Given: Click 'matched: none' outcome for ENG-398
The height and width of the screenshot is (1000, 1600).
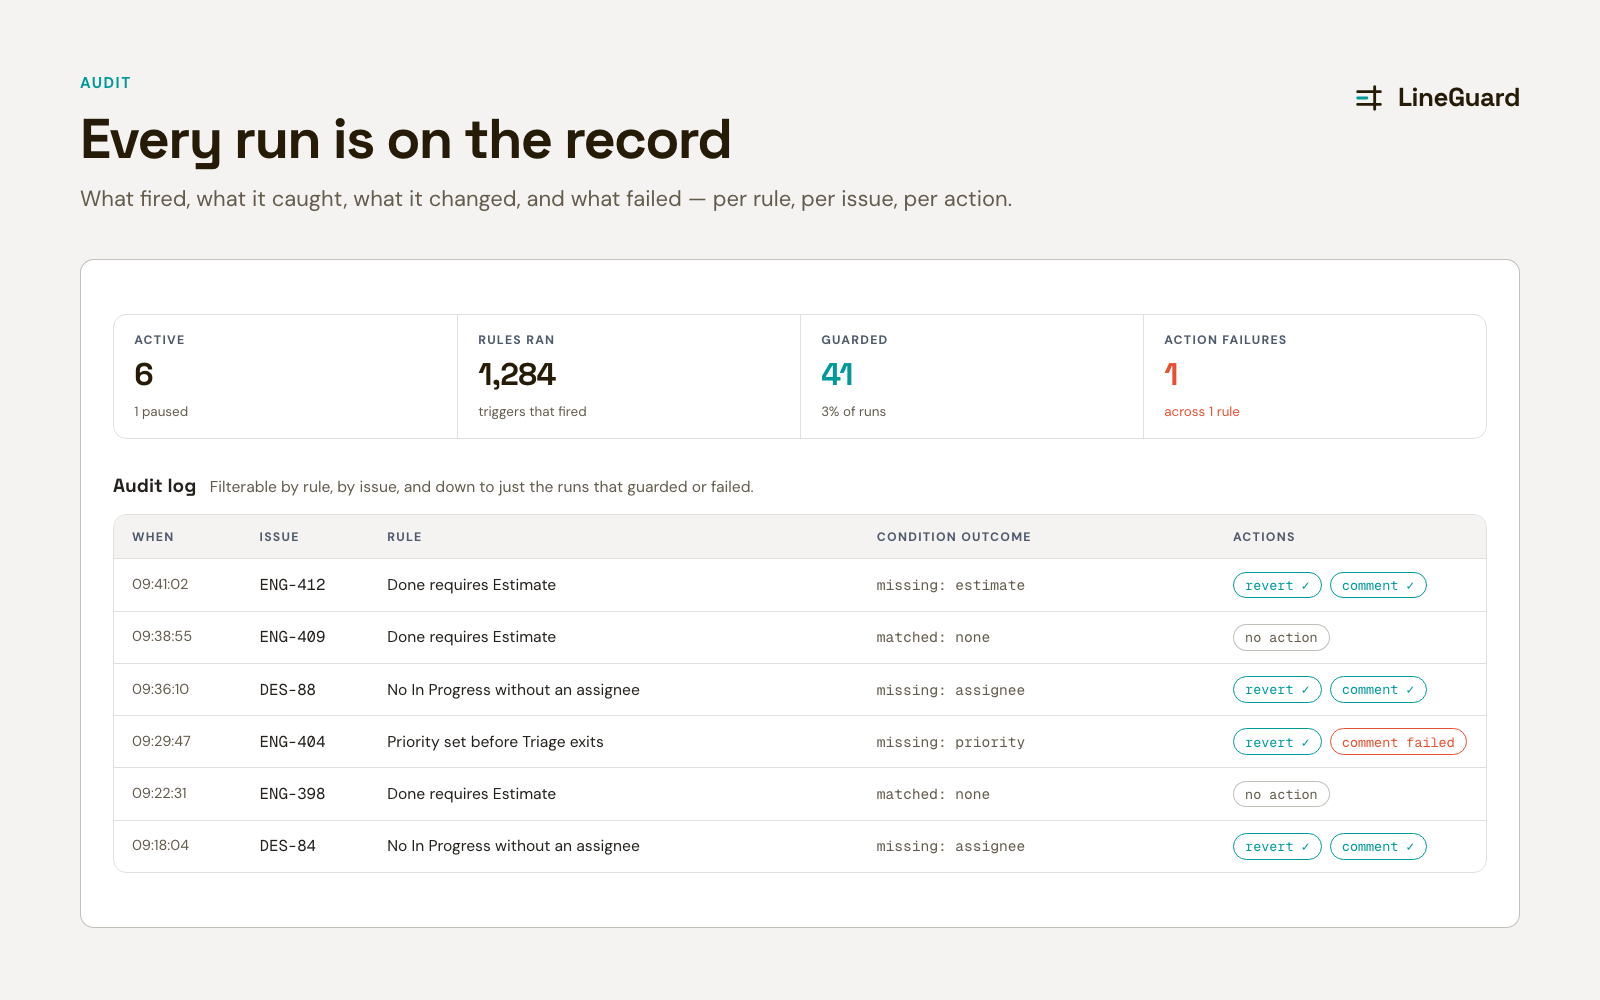Looking at the screenshot, I should (933, 794).
